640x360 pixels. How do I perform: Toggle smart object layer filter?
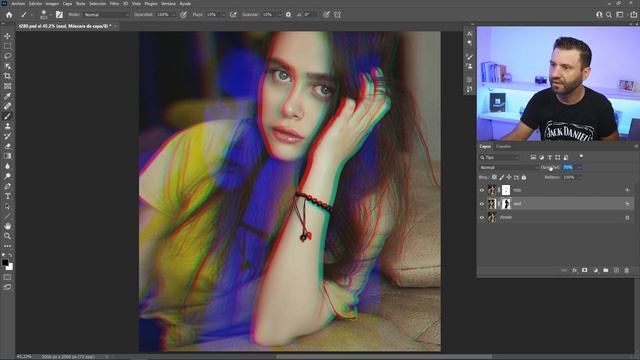point(566,157)
